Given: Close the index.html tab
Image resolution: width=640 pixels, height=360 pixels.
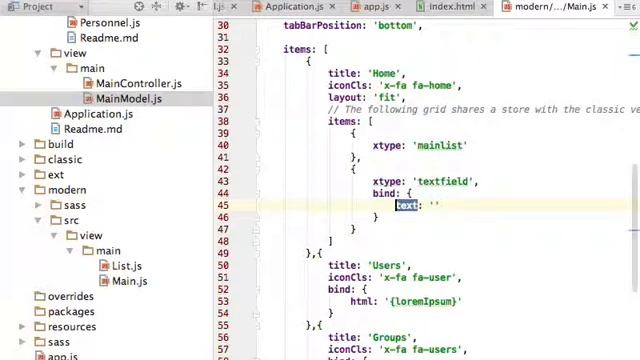Looking at the screenshot, I should 484,7.
